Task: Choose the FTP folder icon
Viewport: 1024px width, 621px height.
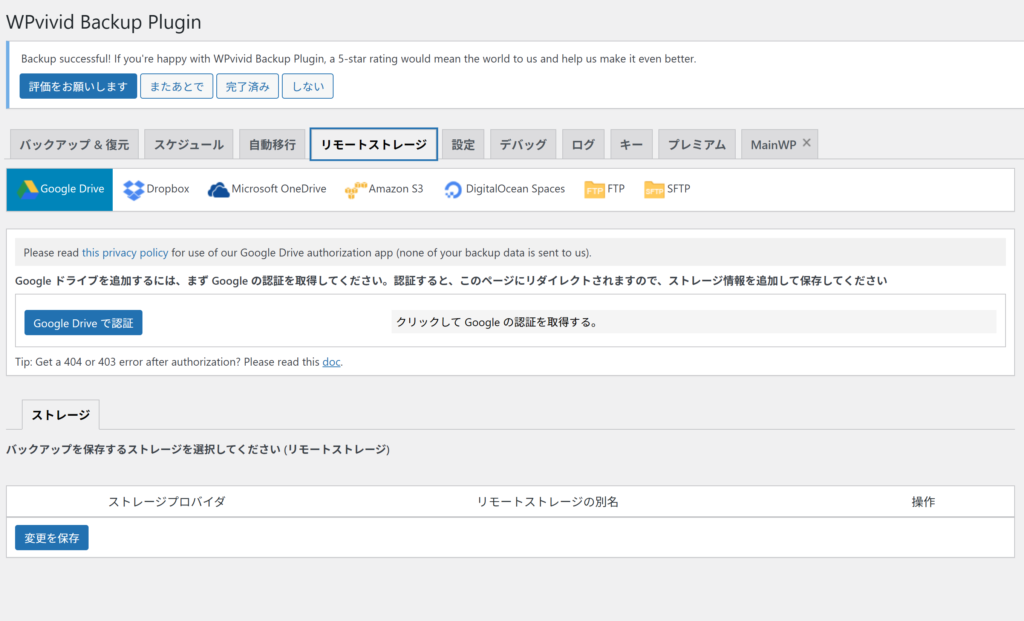Action: [594, 189]
